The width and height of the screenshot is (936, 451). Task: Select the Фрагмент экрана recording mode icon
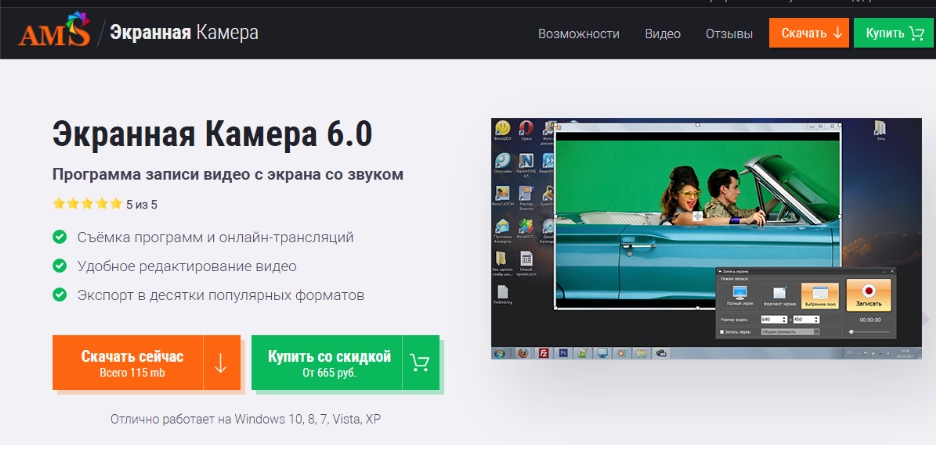click(x=780, y=294)
